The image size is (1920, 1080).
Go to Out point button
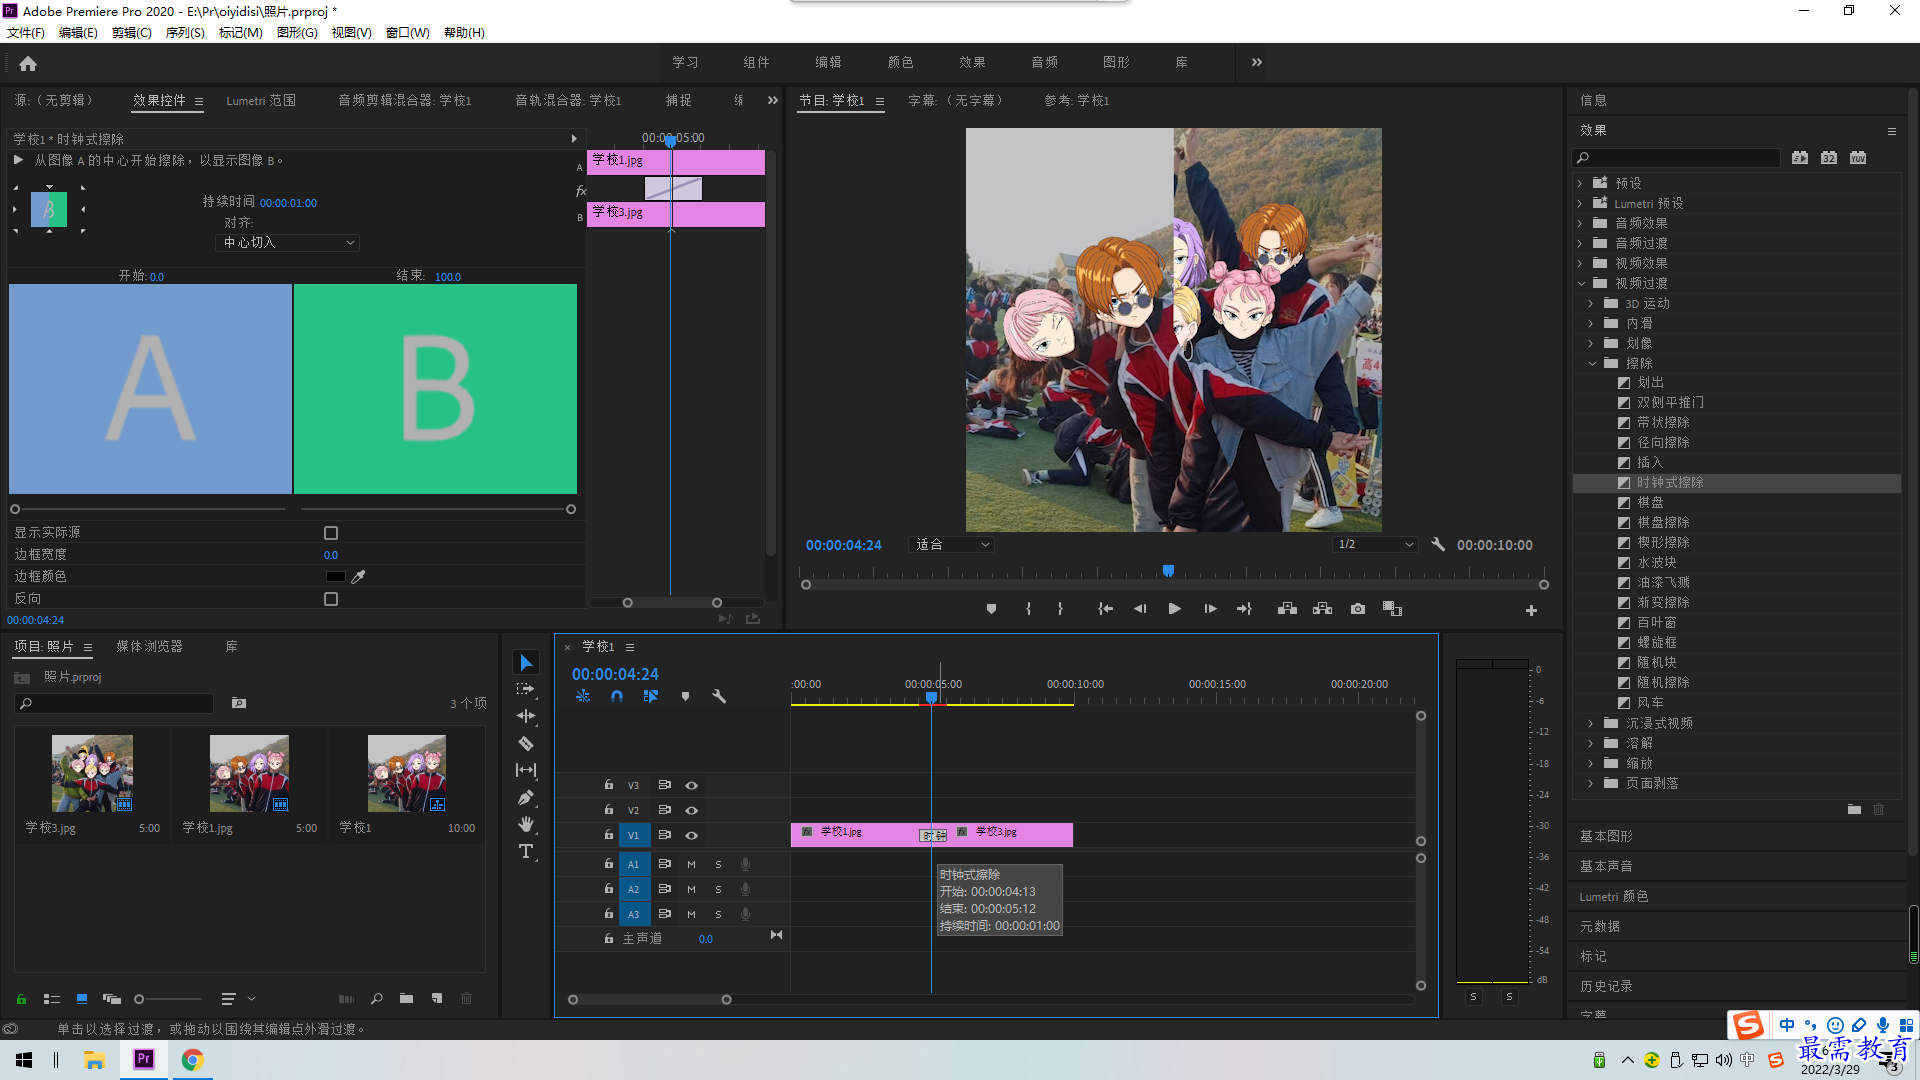[1245, 609]
